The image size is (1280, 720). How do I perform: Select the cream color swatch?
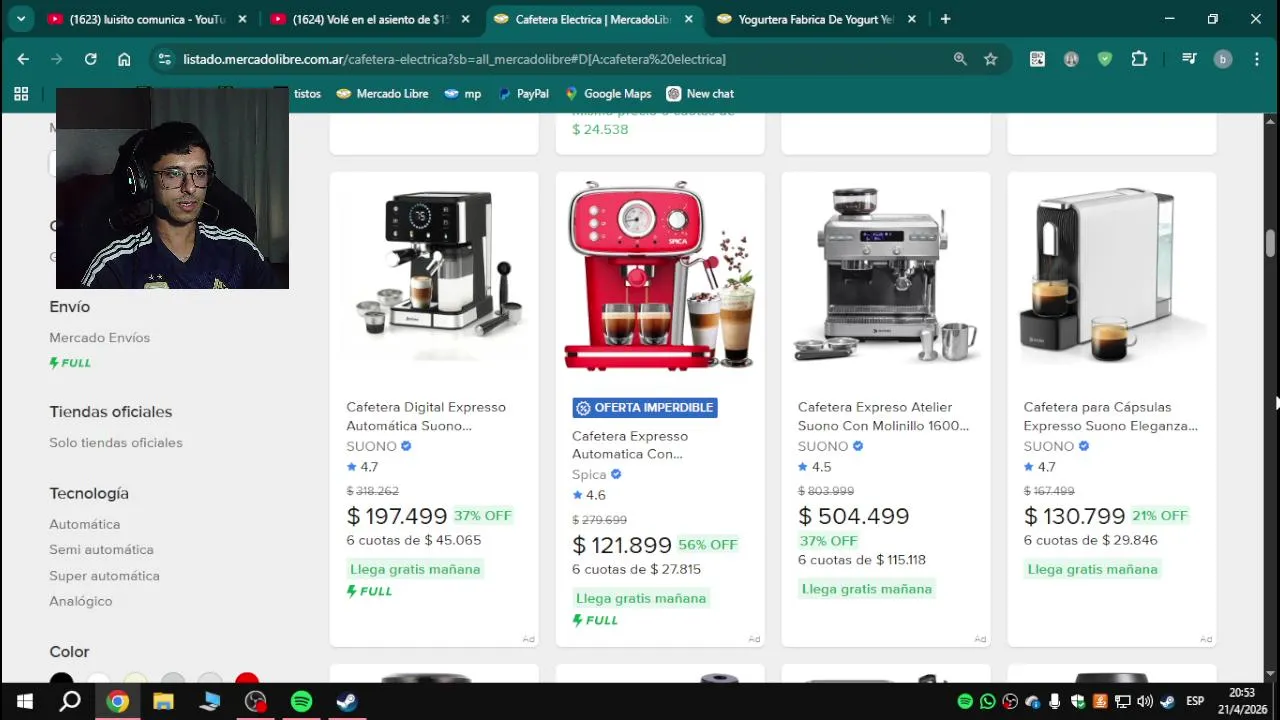[136, 679]
